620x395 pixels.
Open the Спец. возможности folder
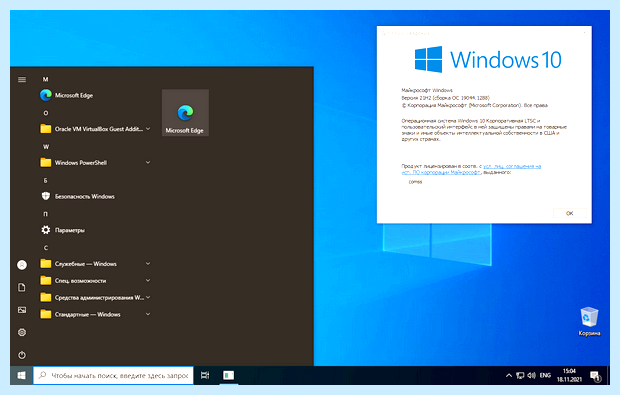[x=95, y=281]
